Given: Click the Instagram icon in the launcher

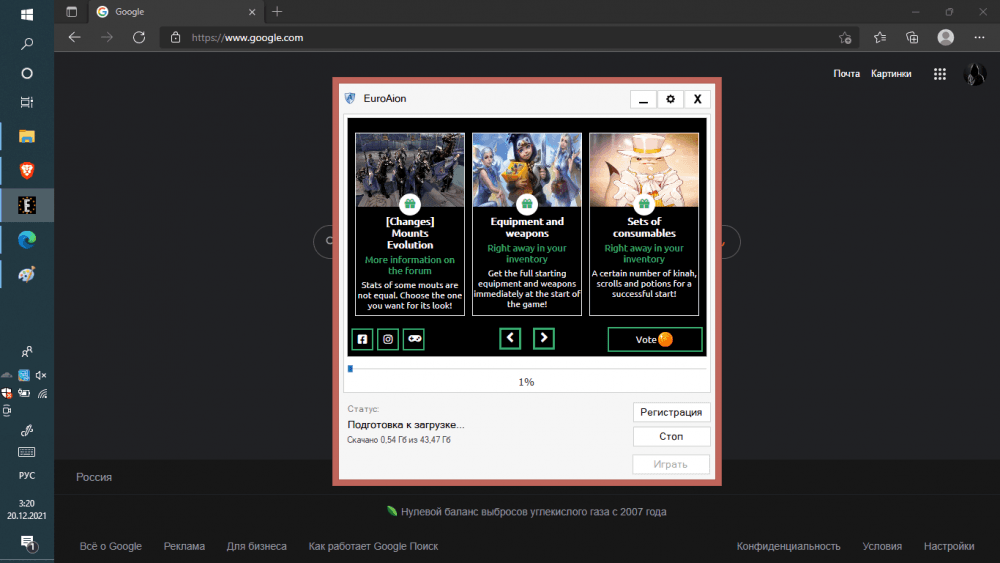Looking at the screenshot, I should [x=388, y=339].
